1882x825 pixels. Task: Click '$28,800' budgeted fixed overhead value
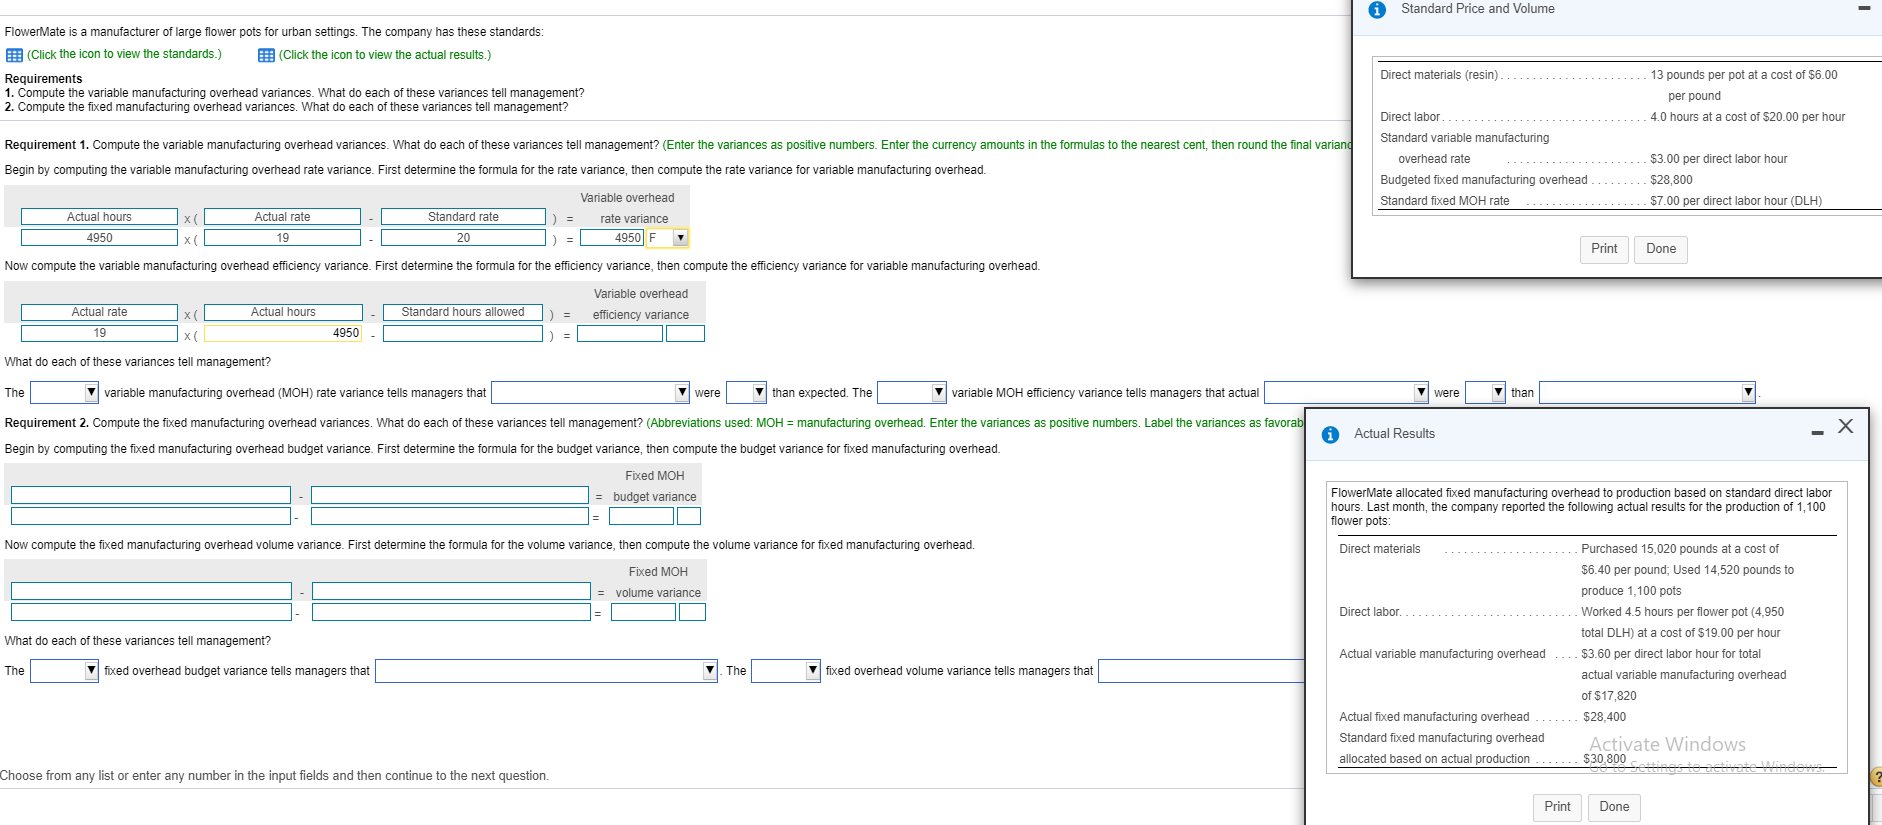(1671, 180)
